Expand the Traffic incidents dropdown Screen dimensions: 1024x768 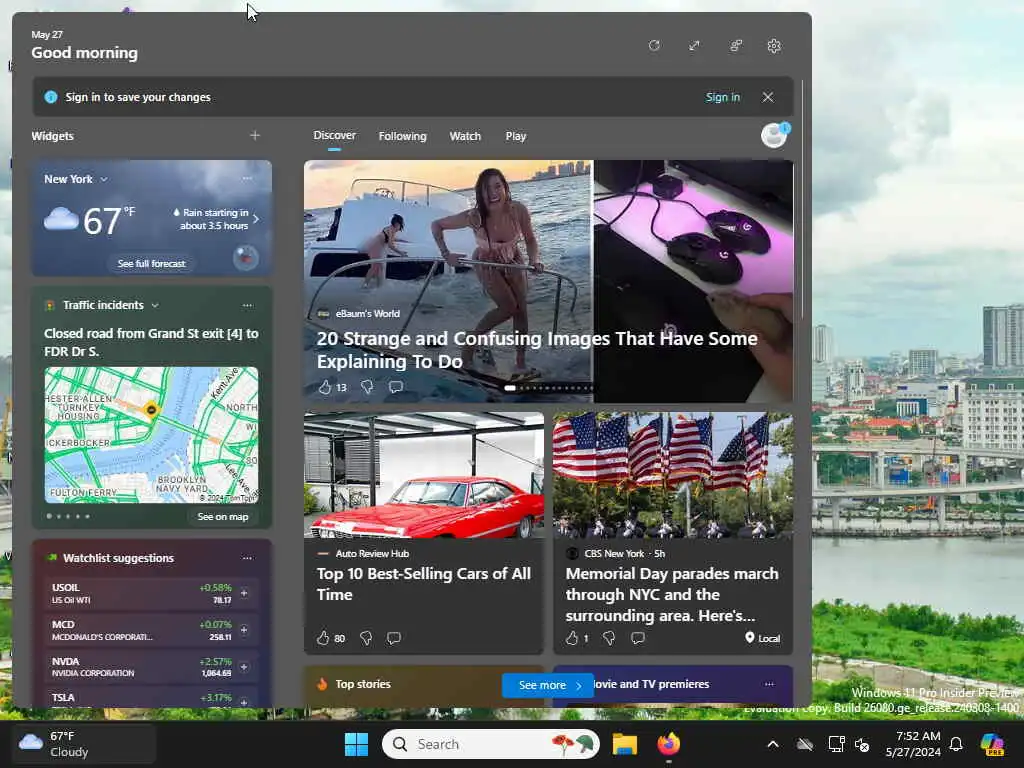(155, 305)
